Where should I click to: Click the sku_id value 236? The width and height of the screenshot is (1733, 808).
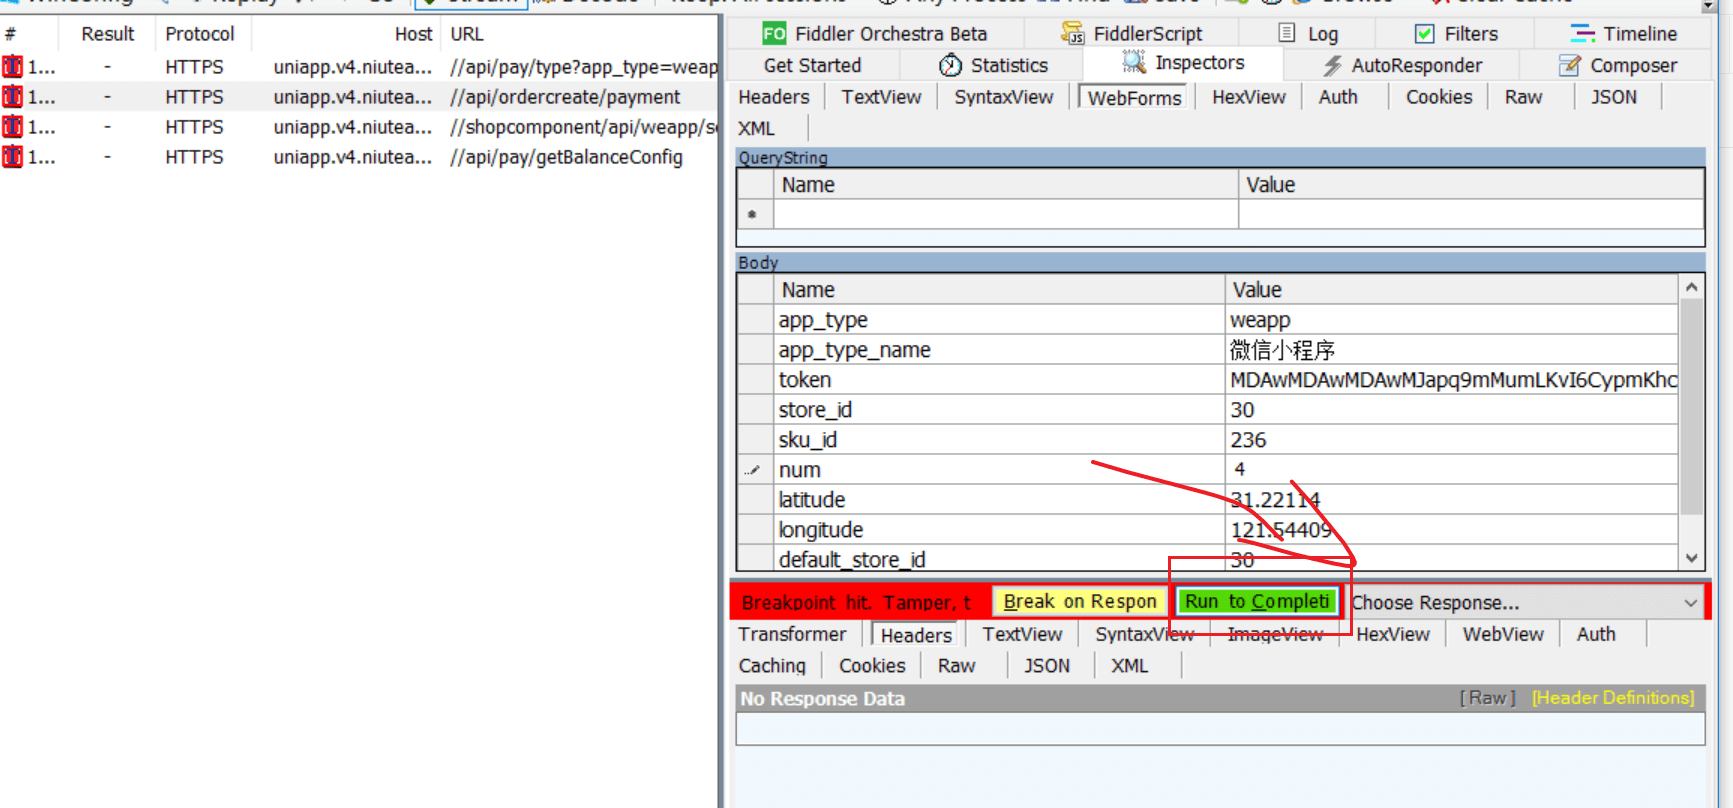[1451, 440]
